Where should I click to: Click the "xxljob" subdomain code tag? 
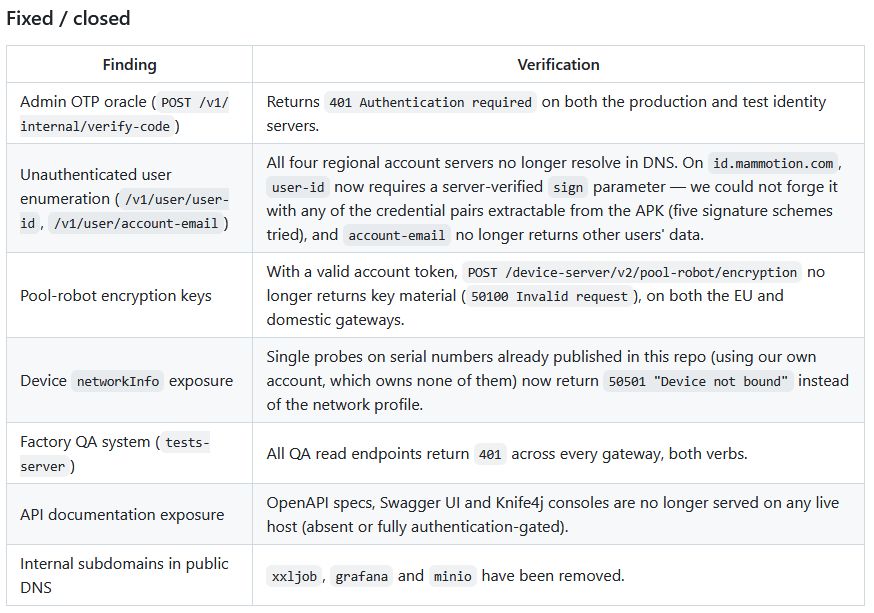point(294,576)
